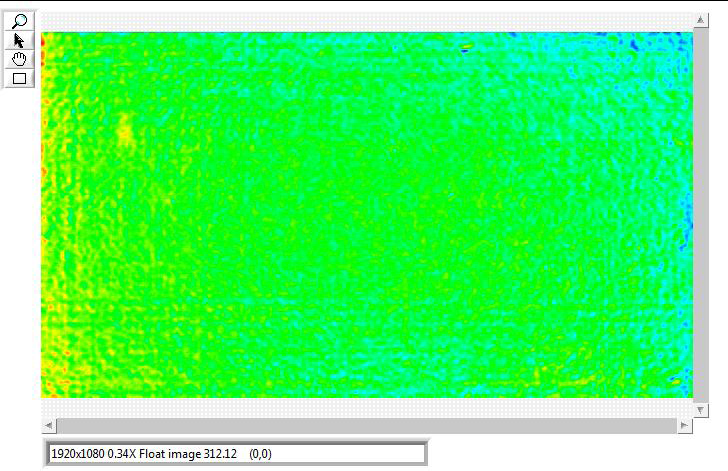The width and height of the screenshot is (728, 471).
Task: Click the vertical scrollbar thumb
Action: (x=701, y=215)
